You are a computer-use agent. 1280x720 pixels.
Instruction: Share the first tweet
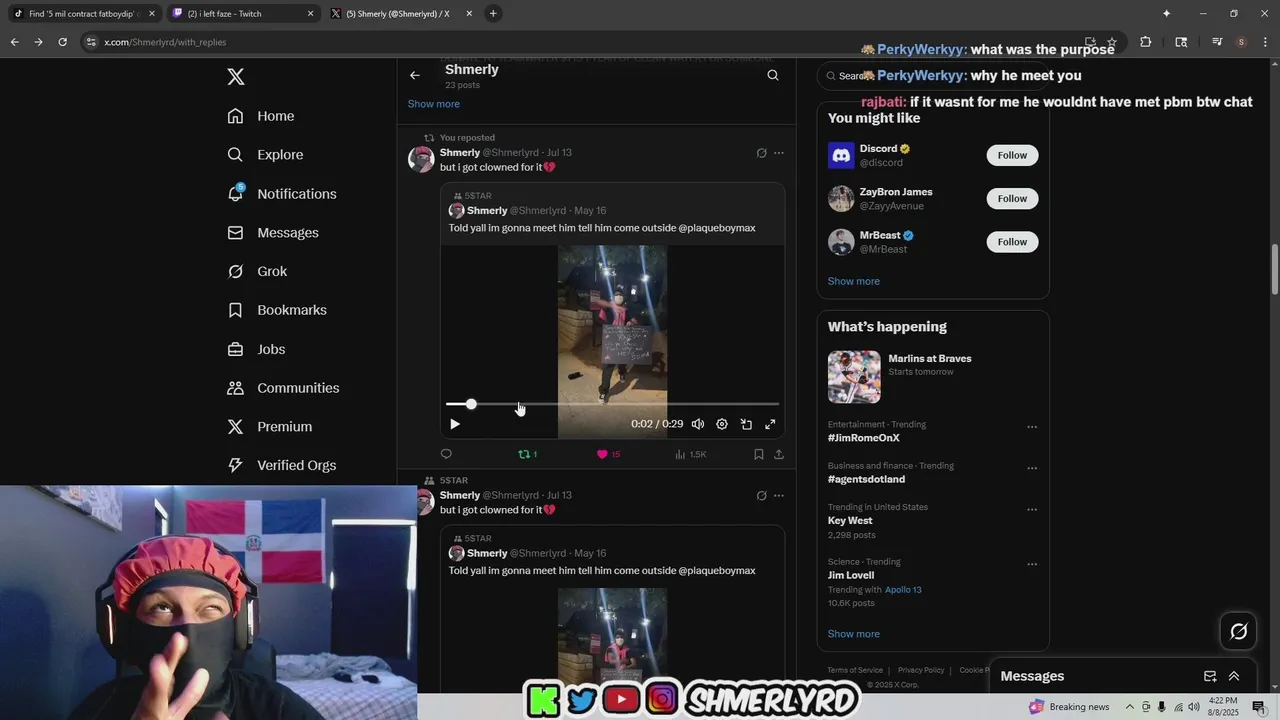(779, 454)
